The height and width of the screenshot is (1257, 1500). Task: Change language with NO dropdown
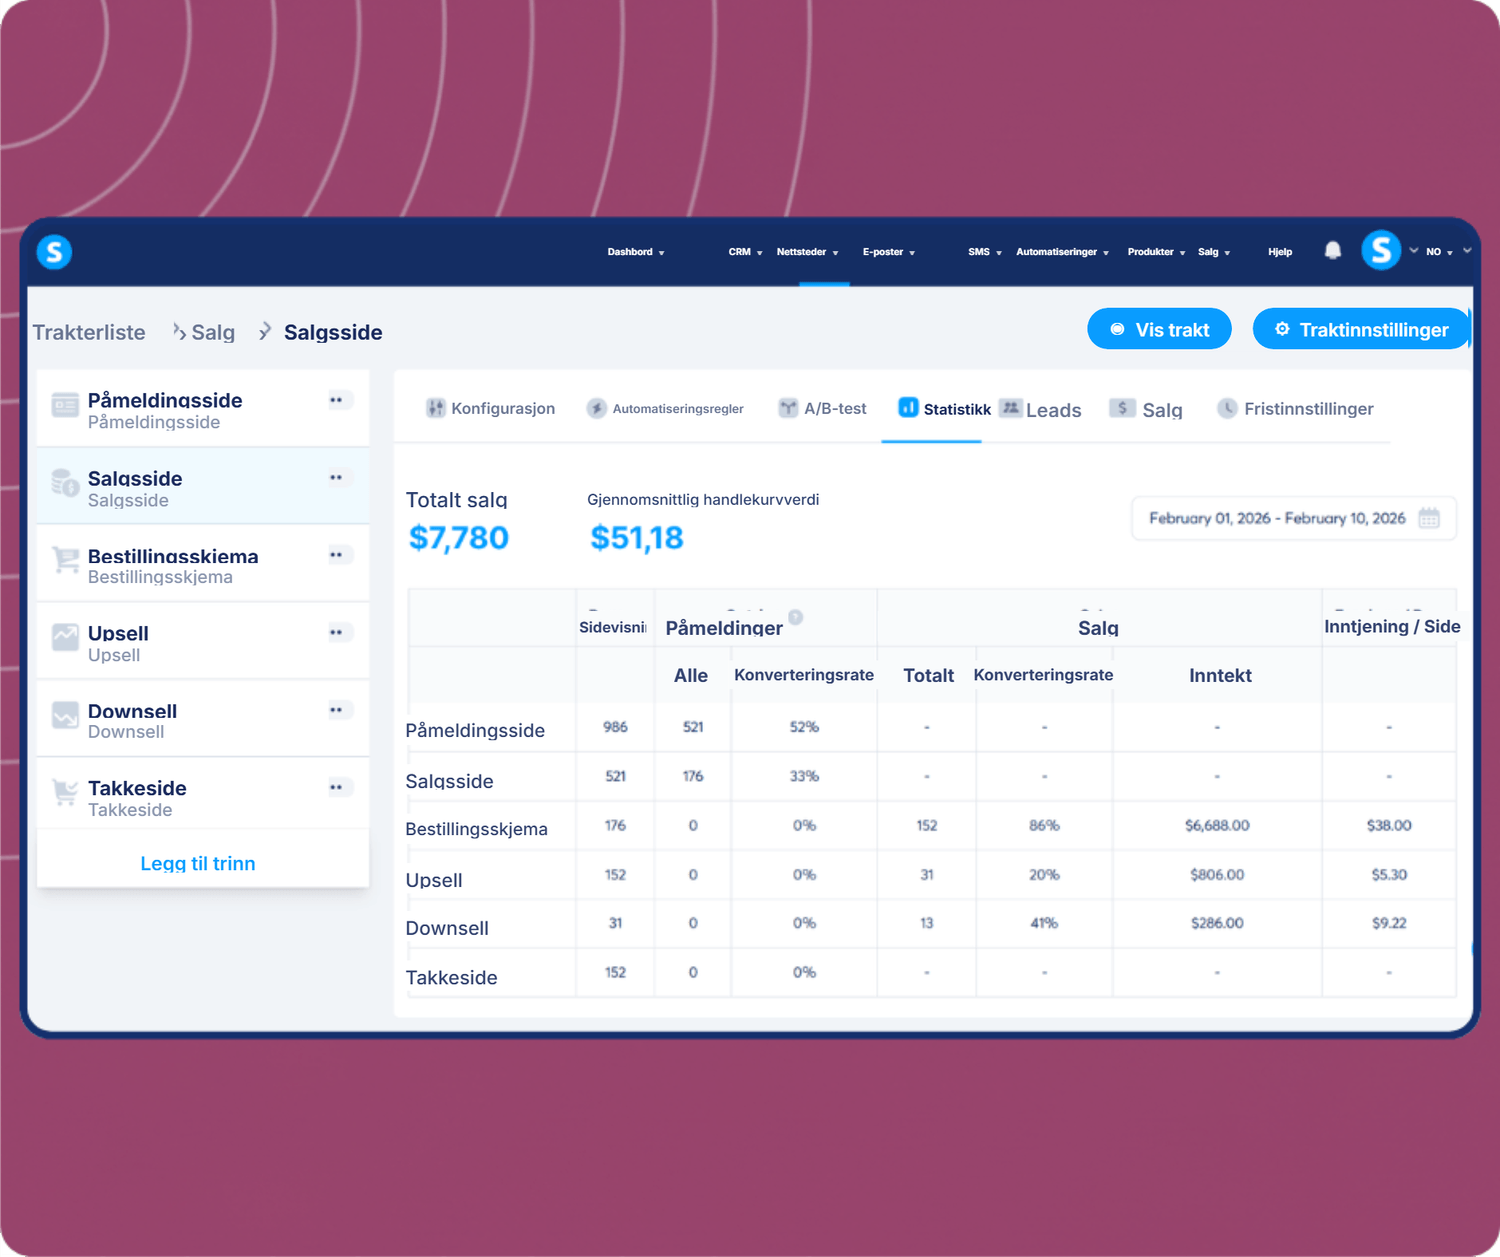(1439, 252)
